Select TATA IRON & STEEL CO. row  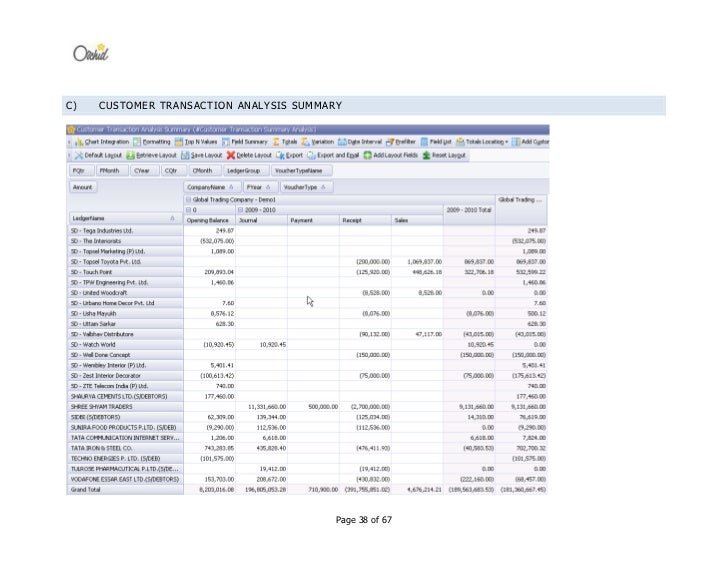tap(125, 448)
